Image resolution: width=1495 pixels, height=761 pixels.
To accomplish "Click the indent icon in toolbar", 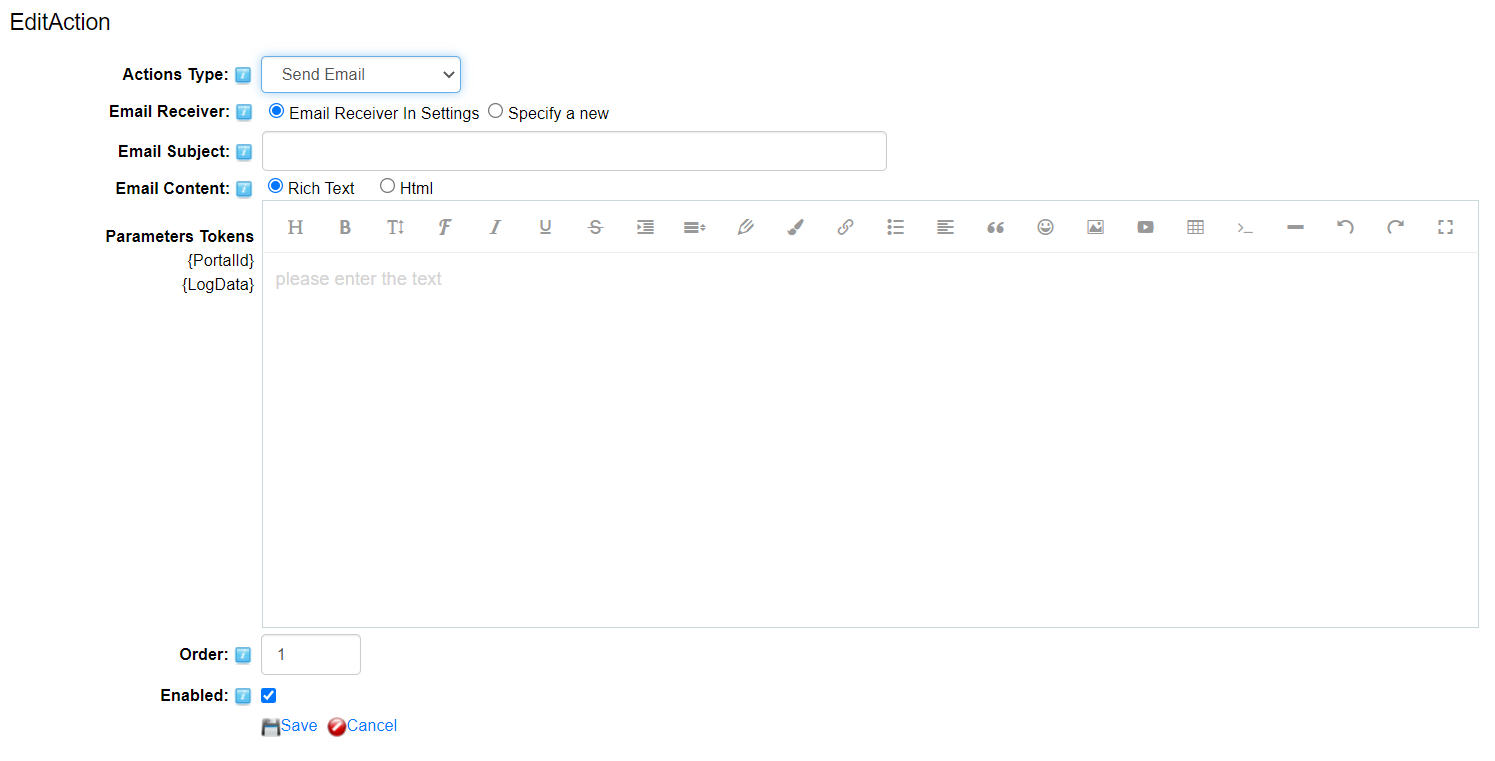I will click(645, 227).
